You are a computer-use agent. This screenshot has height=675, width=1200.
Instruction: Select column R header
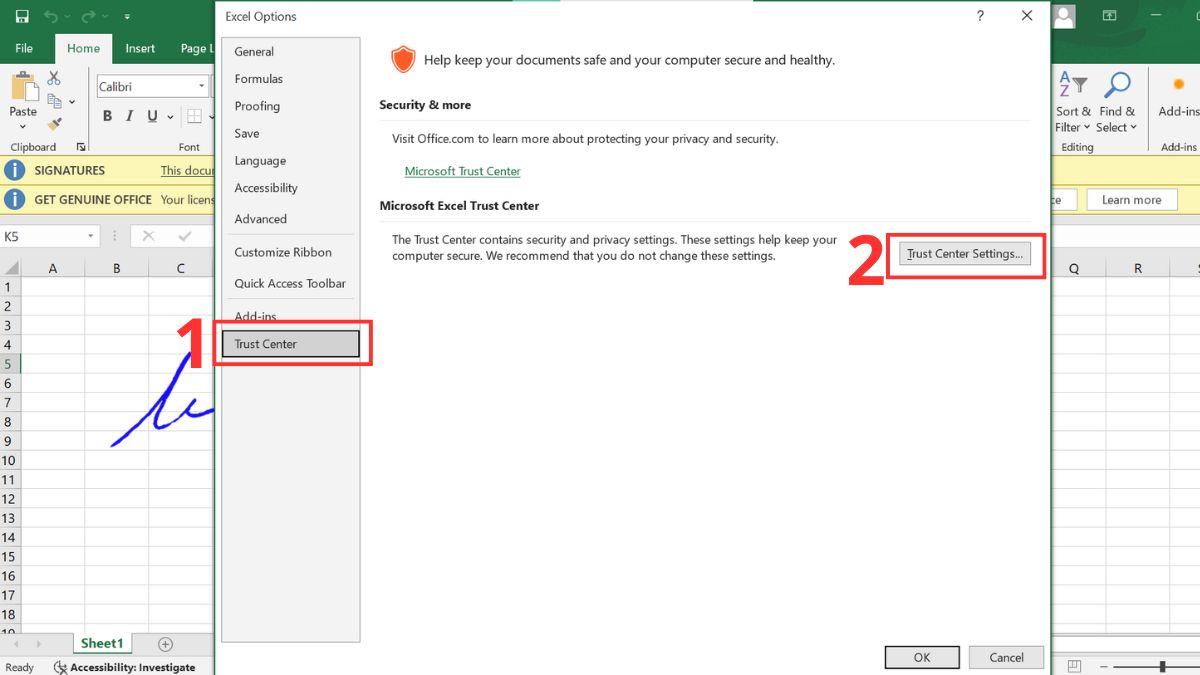(x=1138, y=268)
